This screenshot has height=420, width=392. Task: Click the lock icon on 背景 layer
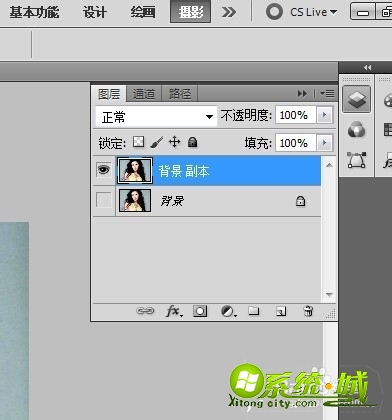coord(300,201)
